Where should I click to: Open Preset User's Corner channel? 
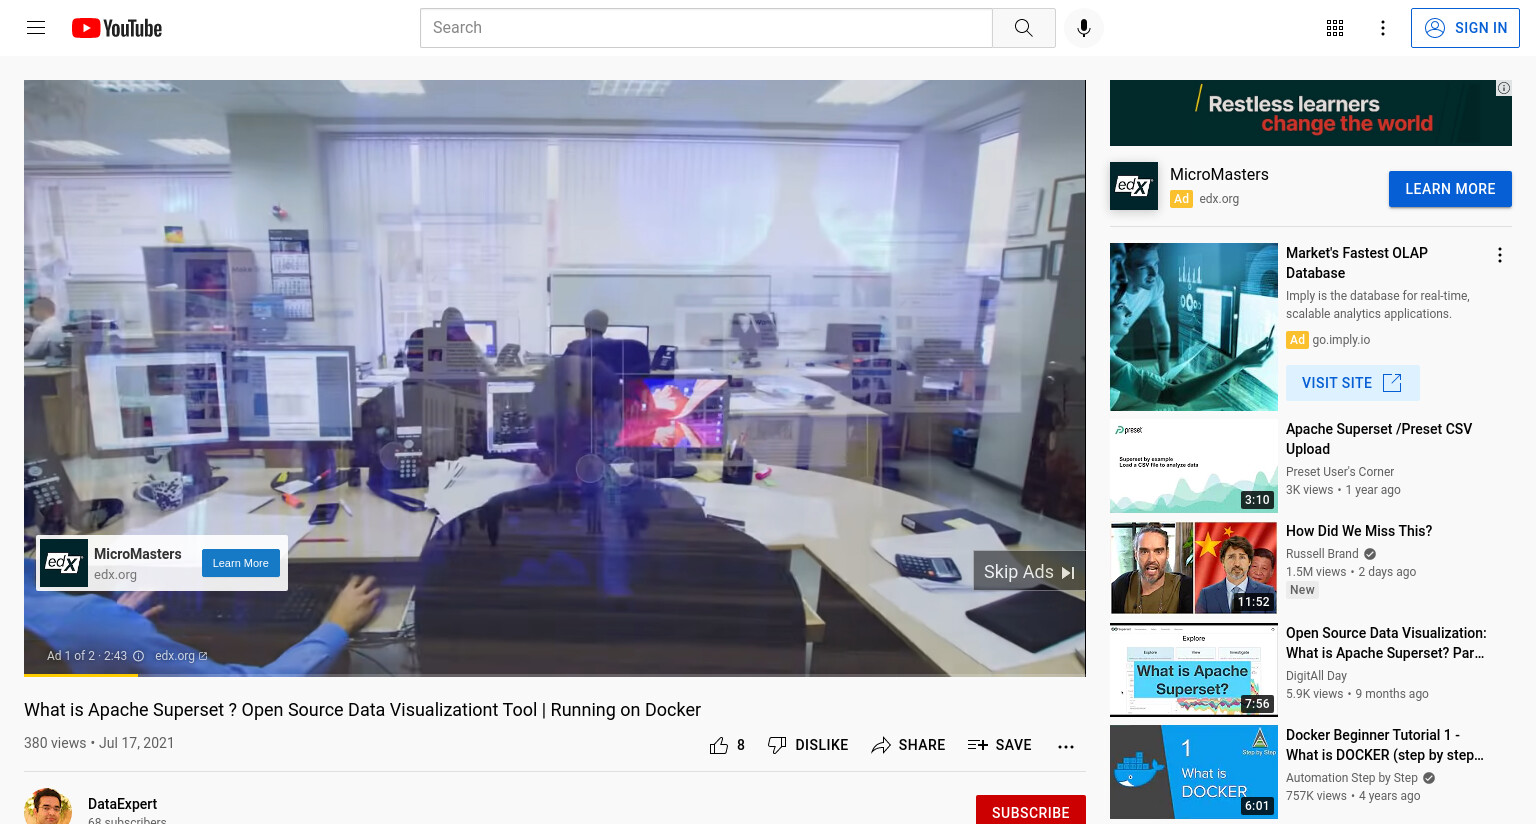pos(1340,472)
